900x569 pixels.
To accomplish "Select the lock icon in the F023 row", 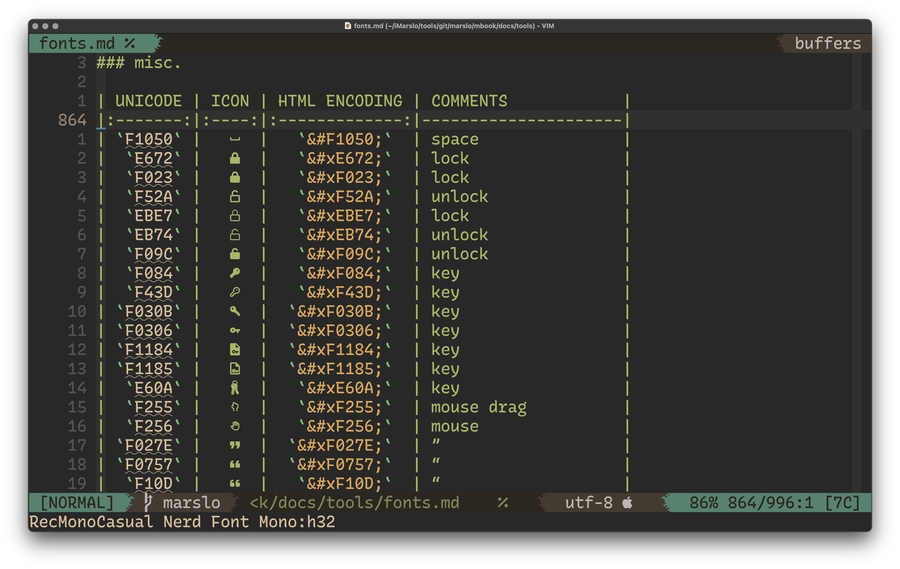I will click(x=235, y=177).
